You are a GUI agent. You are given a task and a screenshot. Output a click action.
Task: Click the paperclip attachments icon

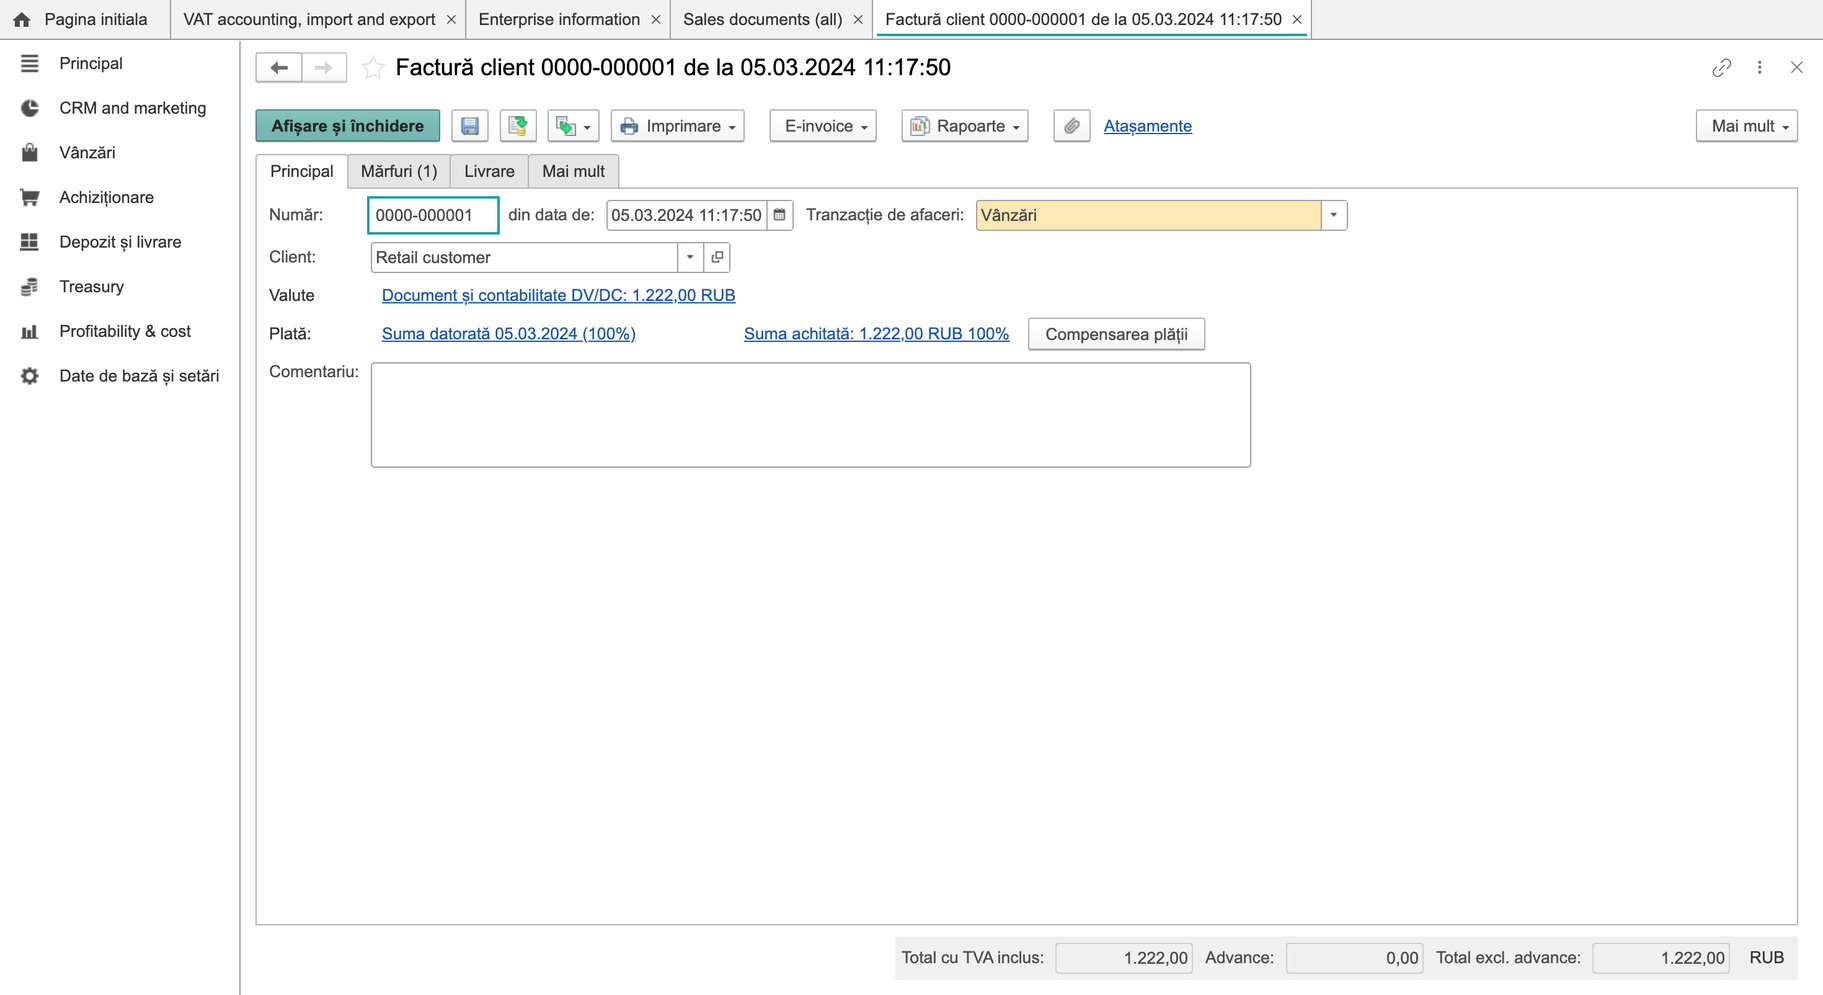pos(1071,126)
